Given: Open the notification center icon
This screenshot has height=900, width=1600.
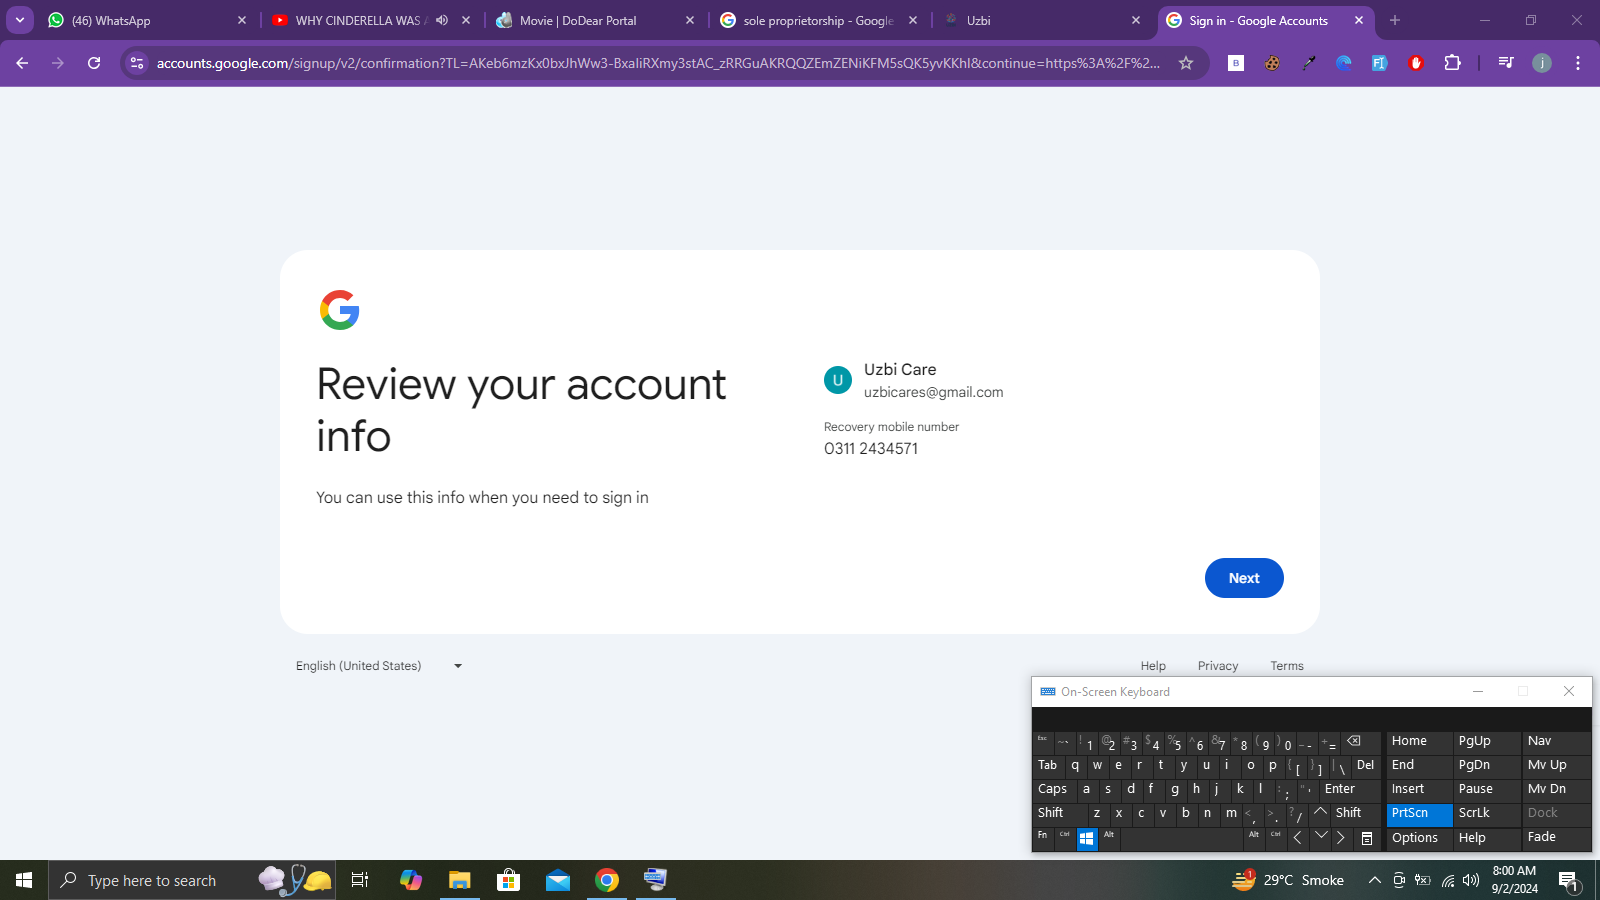Looking at the screenshot, I should click(1569, 881).
